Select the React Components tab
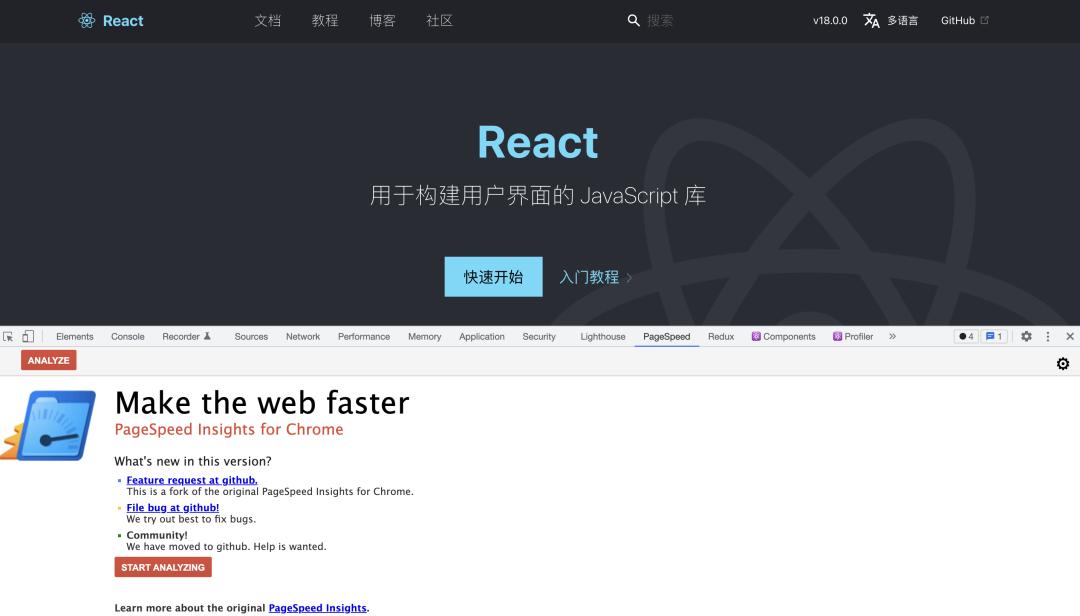This screenshot has width=1080, height=616. click(784, 337)
